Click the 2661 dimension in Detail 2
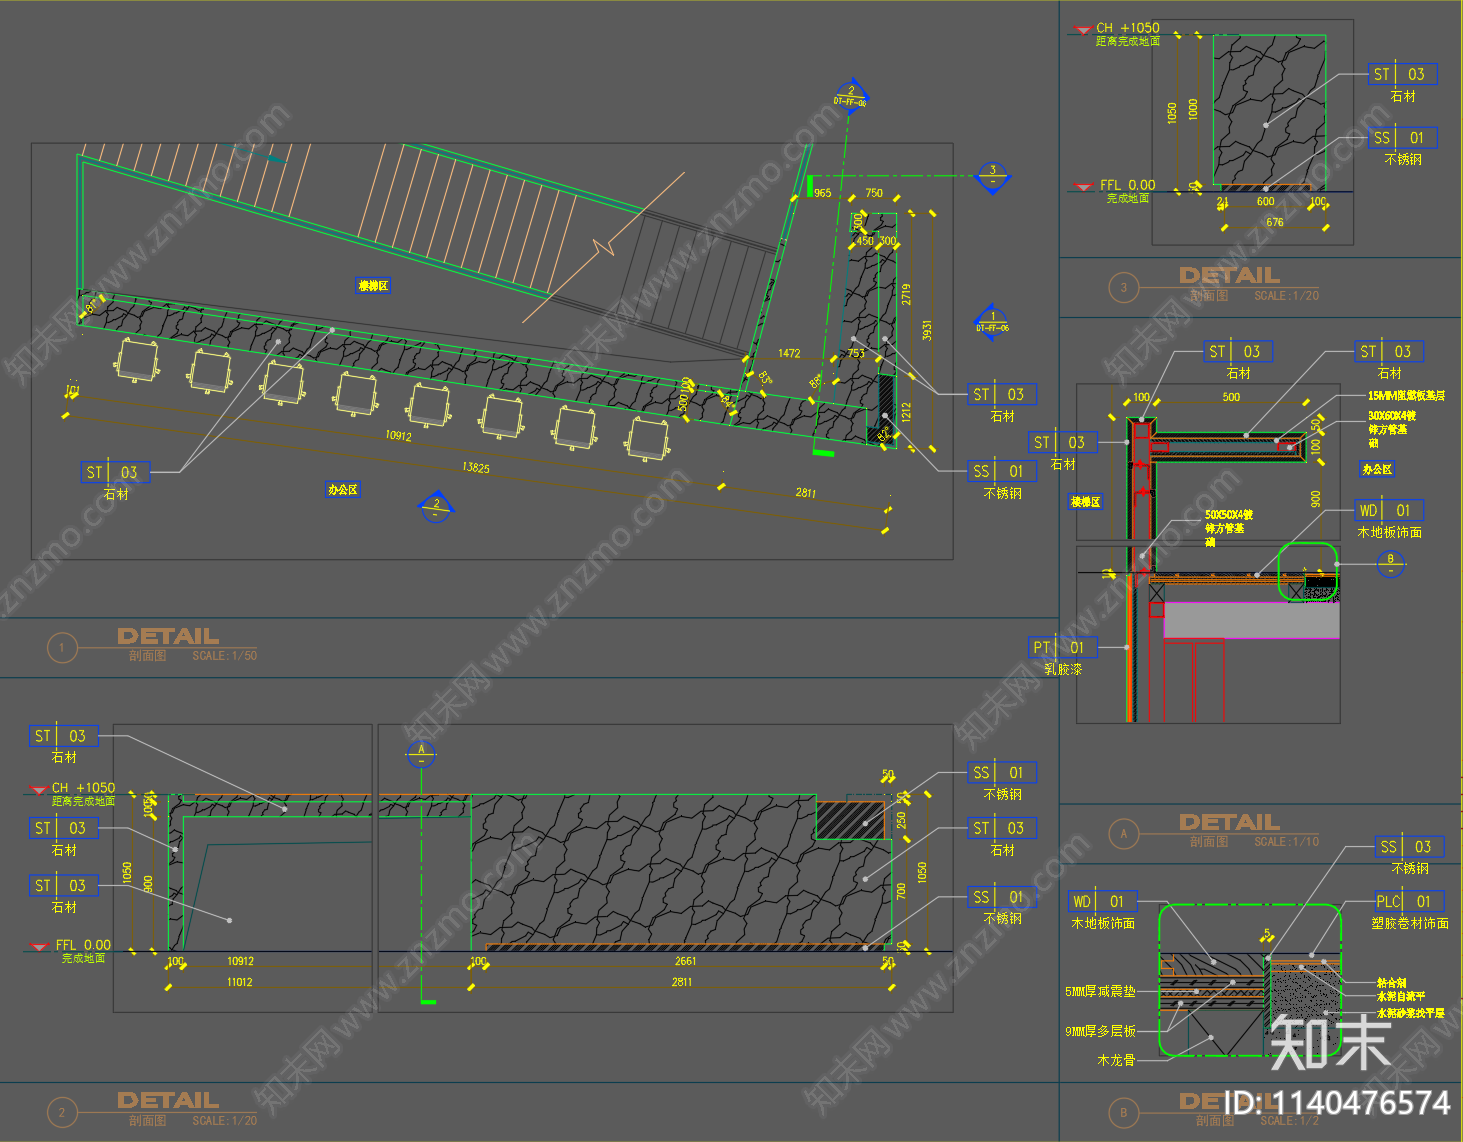Viewport: 1463px width, 1142px height. pos(685,961)
